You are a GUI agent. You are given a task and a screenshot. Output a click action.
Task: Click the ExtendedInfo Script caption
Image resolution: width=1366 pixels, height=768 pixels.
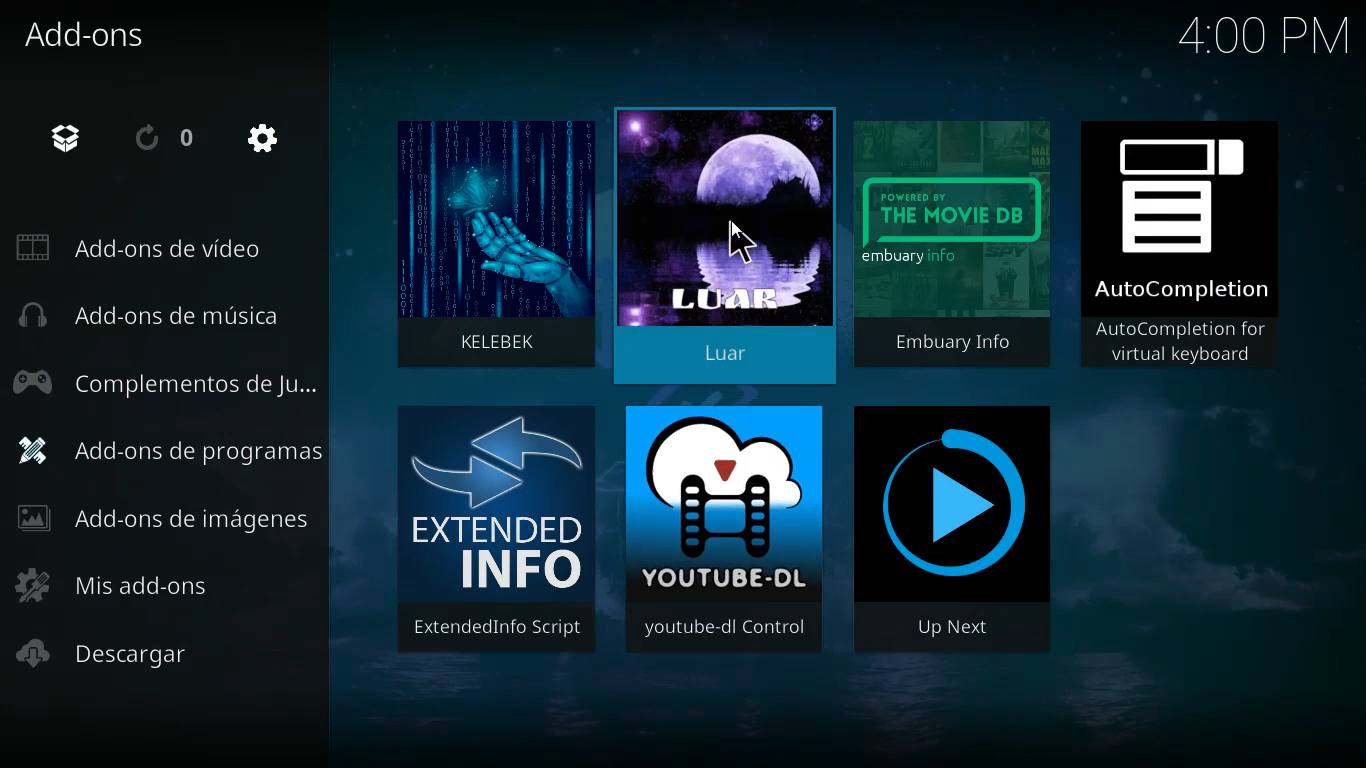(x=497, y=627)
